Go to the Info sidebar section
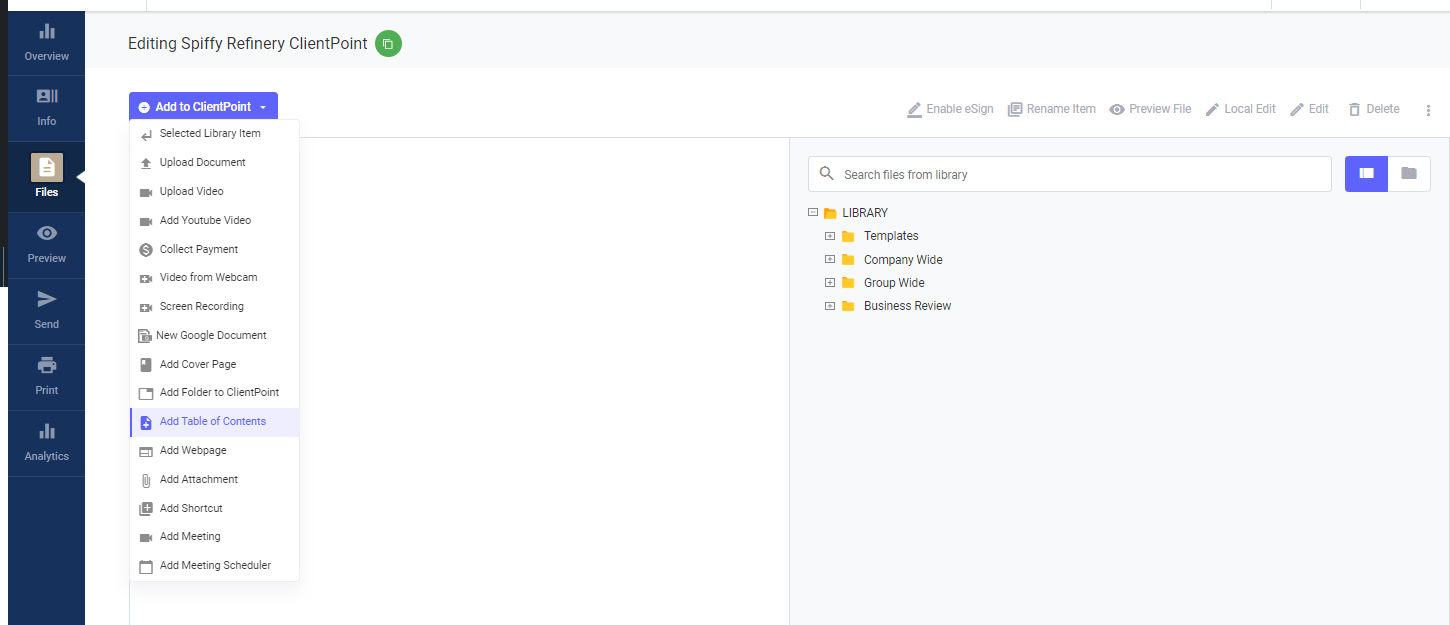This screenshot has width=1450, height=625. tap(46, 107)
